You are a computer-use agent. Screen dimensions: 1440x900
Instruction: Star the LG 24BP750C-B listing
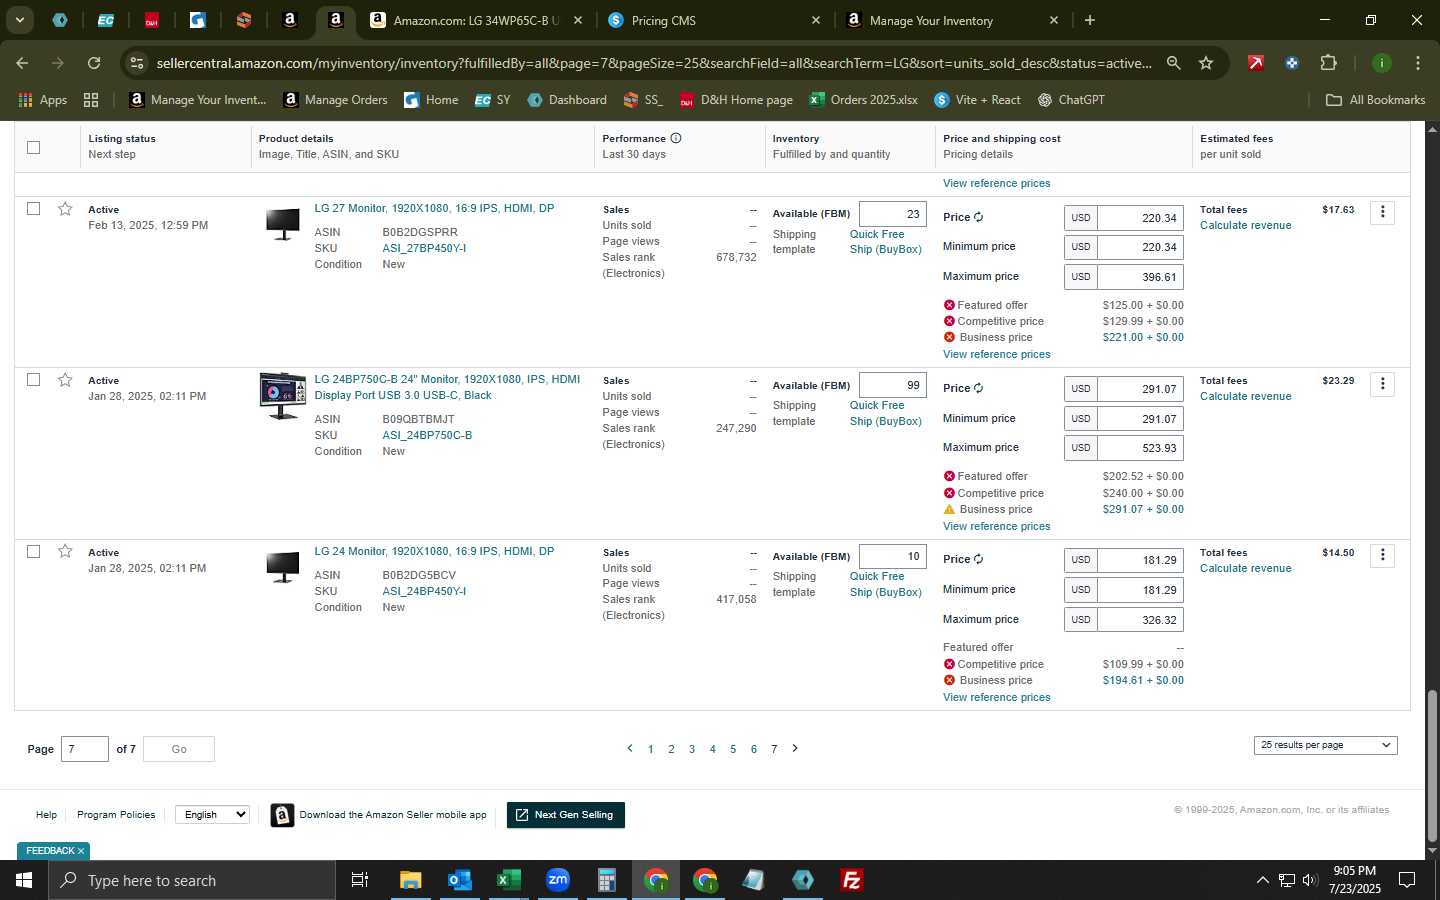pyautogui.click(x=65, y=380)
